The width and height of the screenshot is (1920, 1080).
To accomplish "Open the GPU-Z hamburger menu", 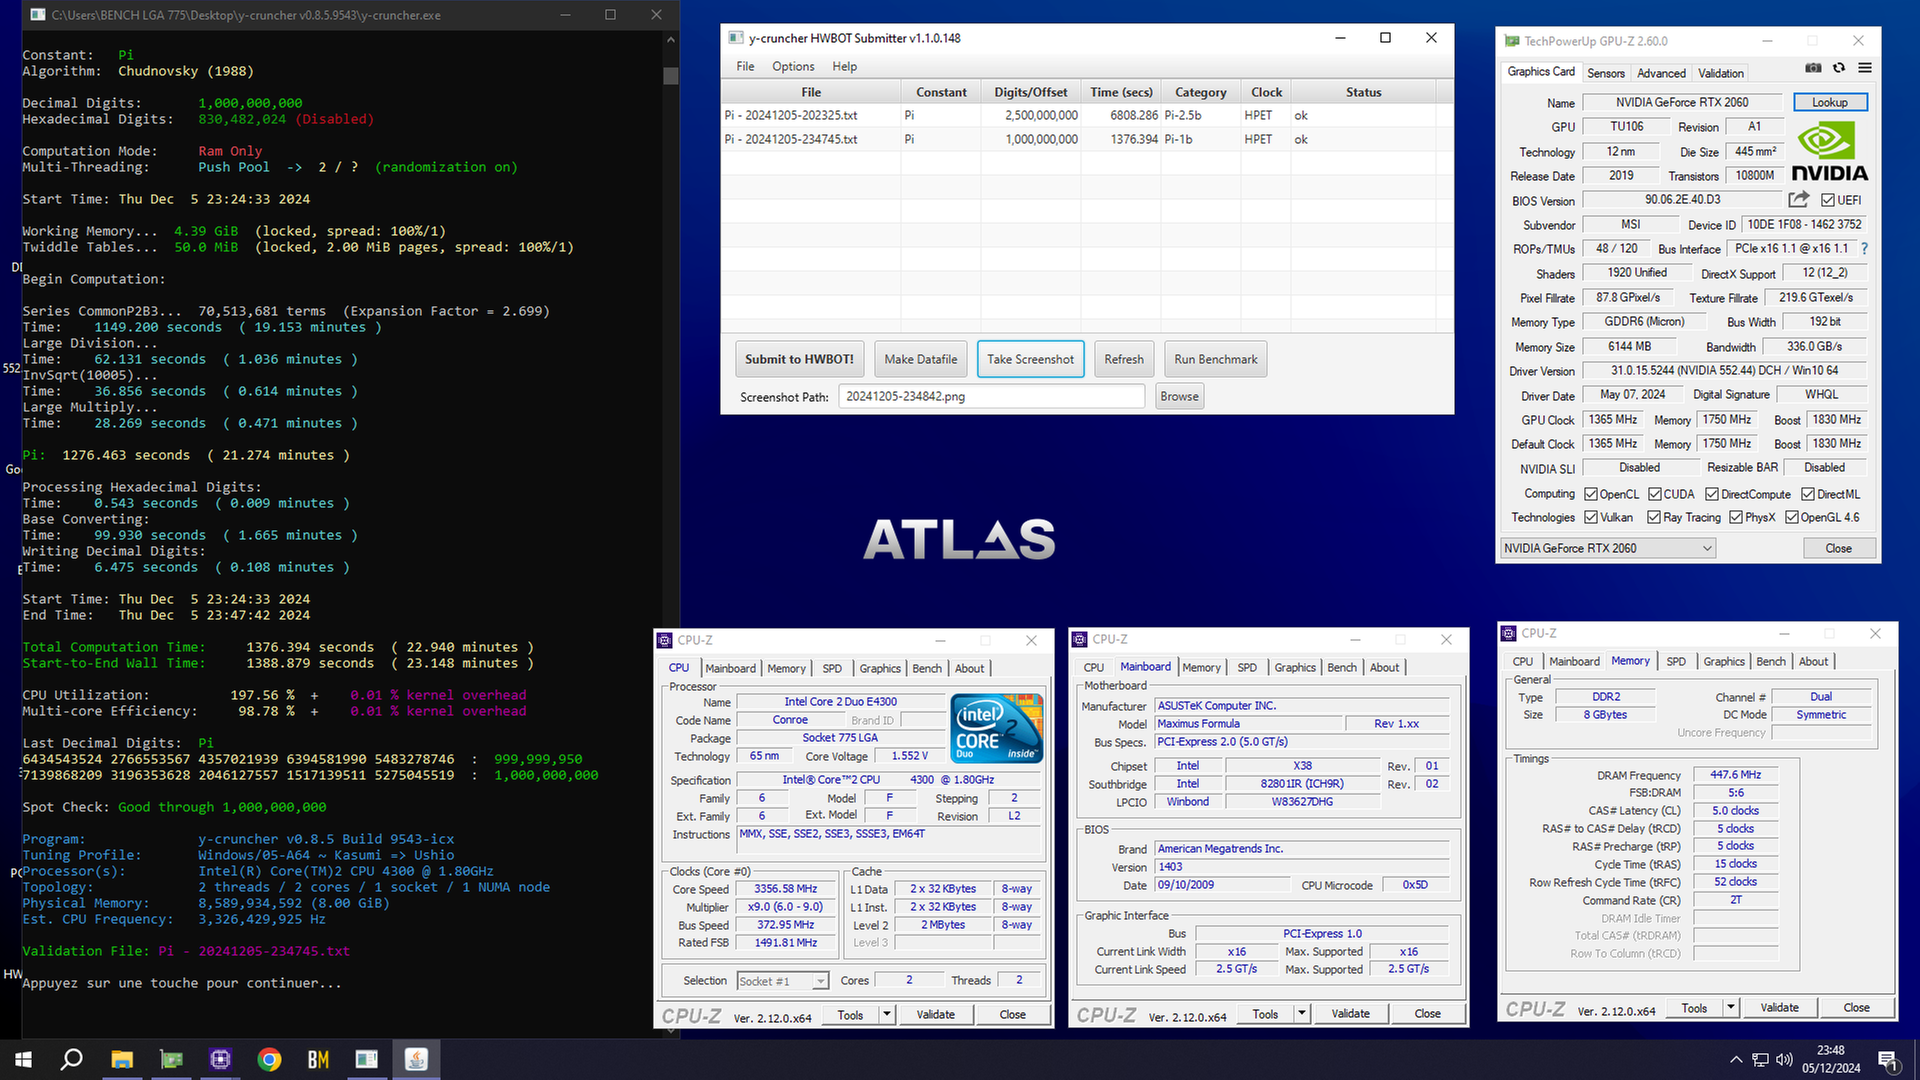I will pos(1865,68).
